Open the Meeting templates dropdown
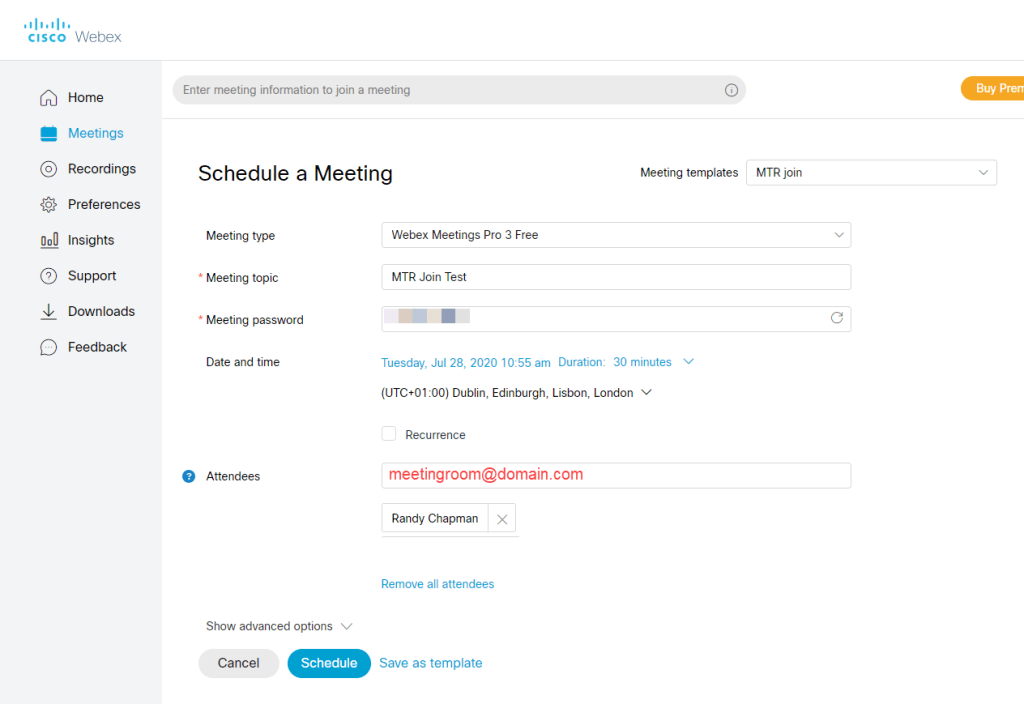The image size is (1024, 704). point(871,173)
